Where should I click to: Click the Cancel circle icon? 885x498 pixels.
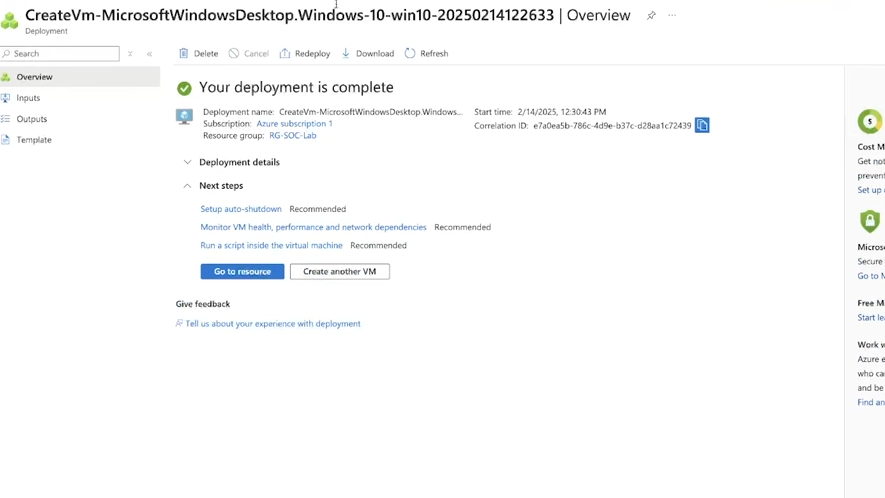pos(234,53)
